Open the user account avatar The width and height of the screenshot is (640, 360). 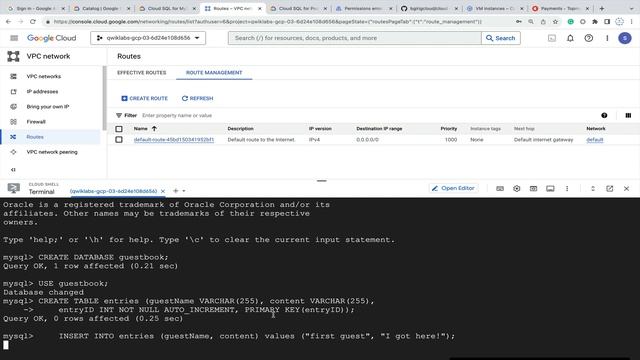click(x=624, y=38)
